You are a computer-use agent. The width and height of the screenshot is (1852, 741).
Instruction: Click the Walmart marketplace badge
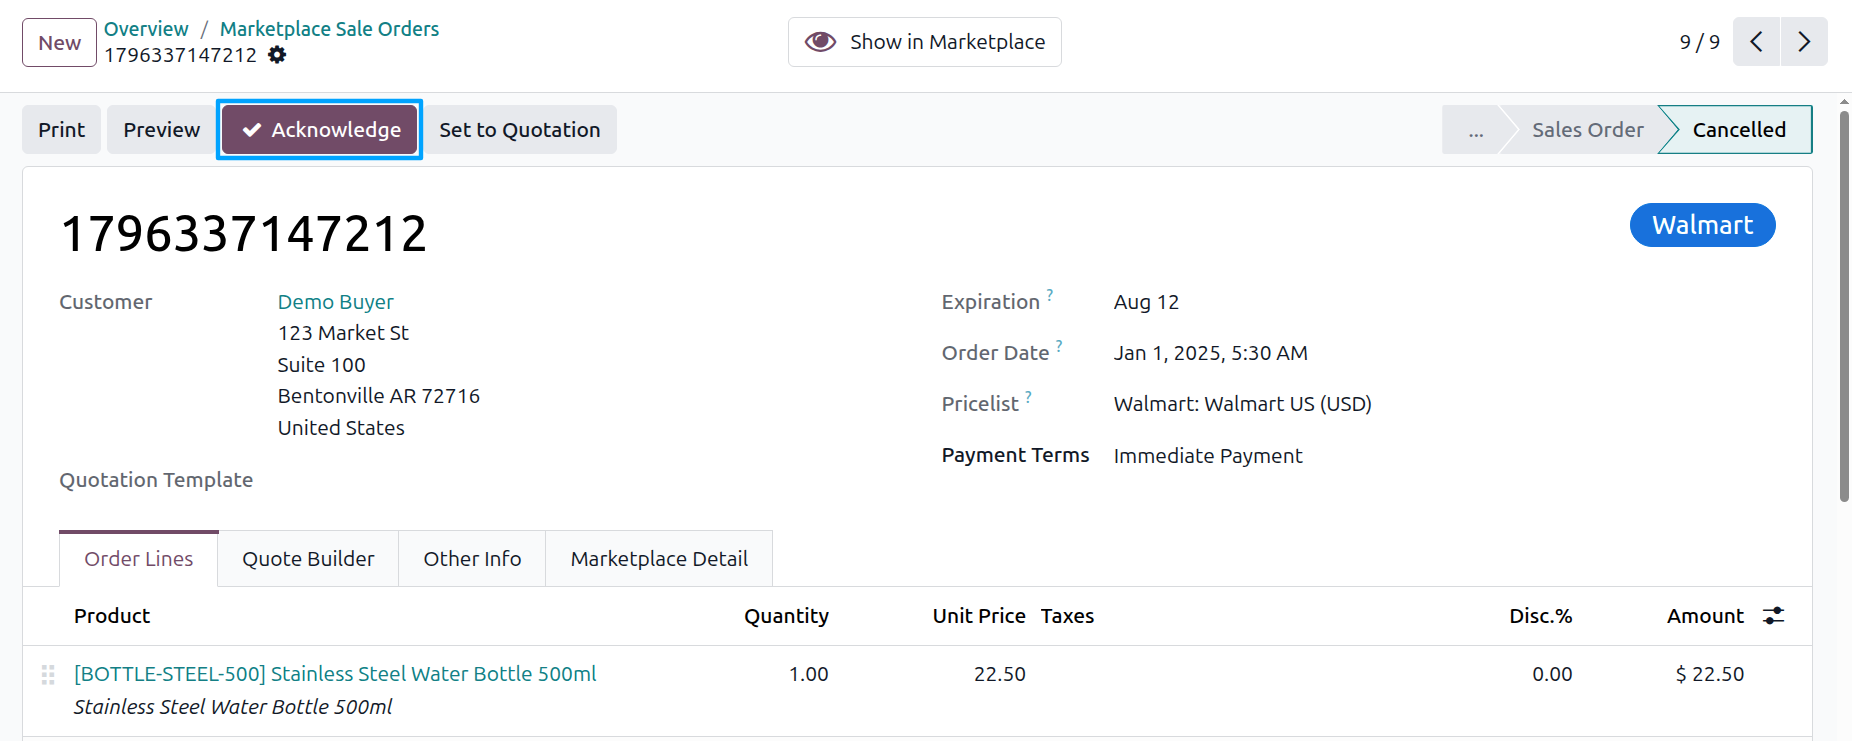(x=1703, y=225)
